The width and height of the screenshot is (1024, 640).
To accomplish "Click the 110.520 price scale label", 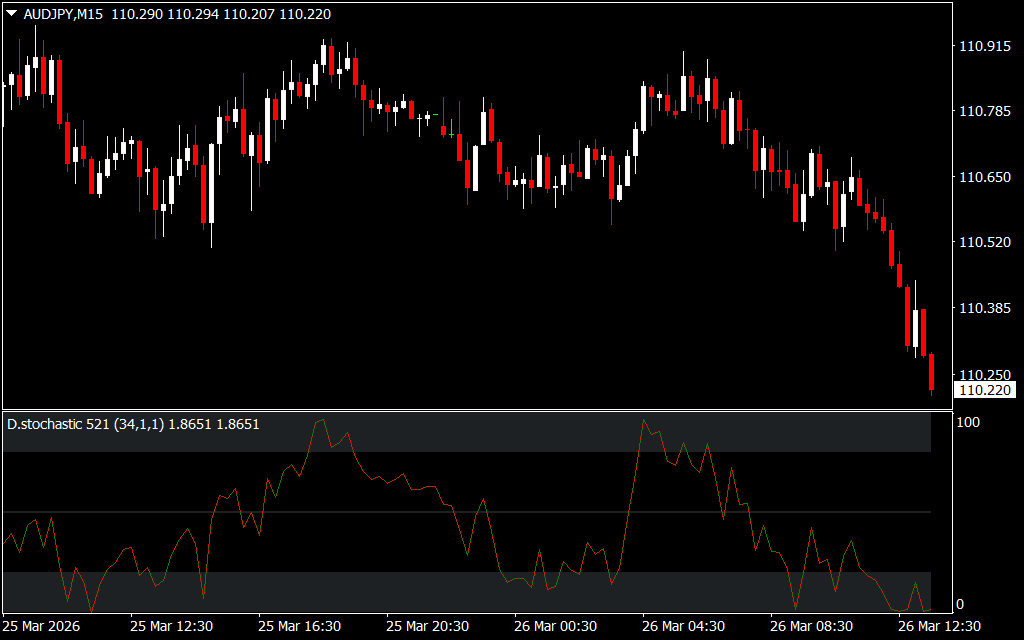I will click(x=984, y=243).
